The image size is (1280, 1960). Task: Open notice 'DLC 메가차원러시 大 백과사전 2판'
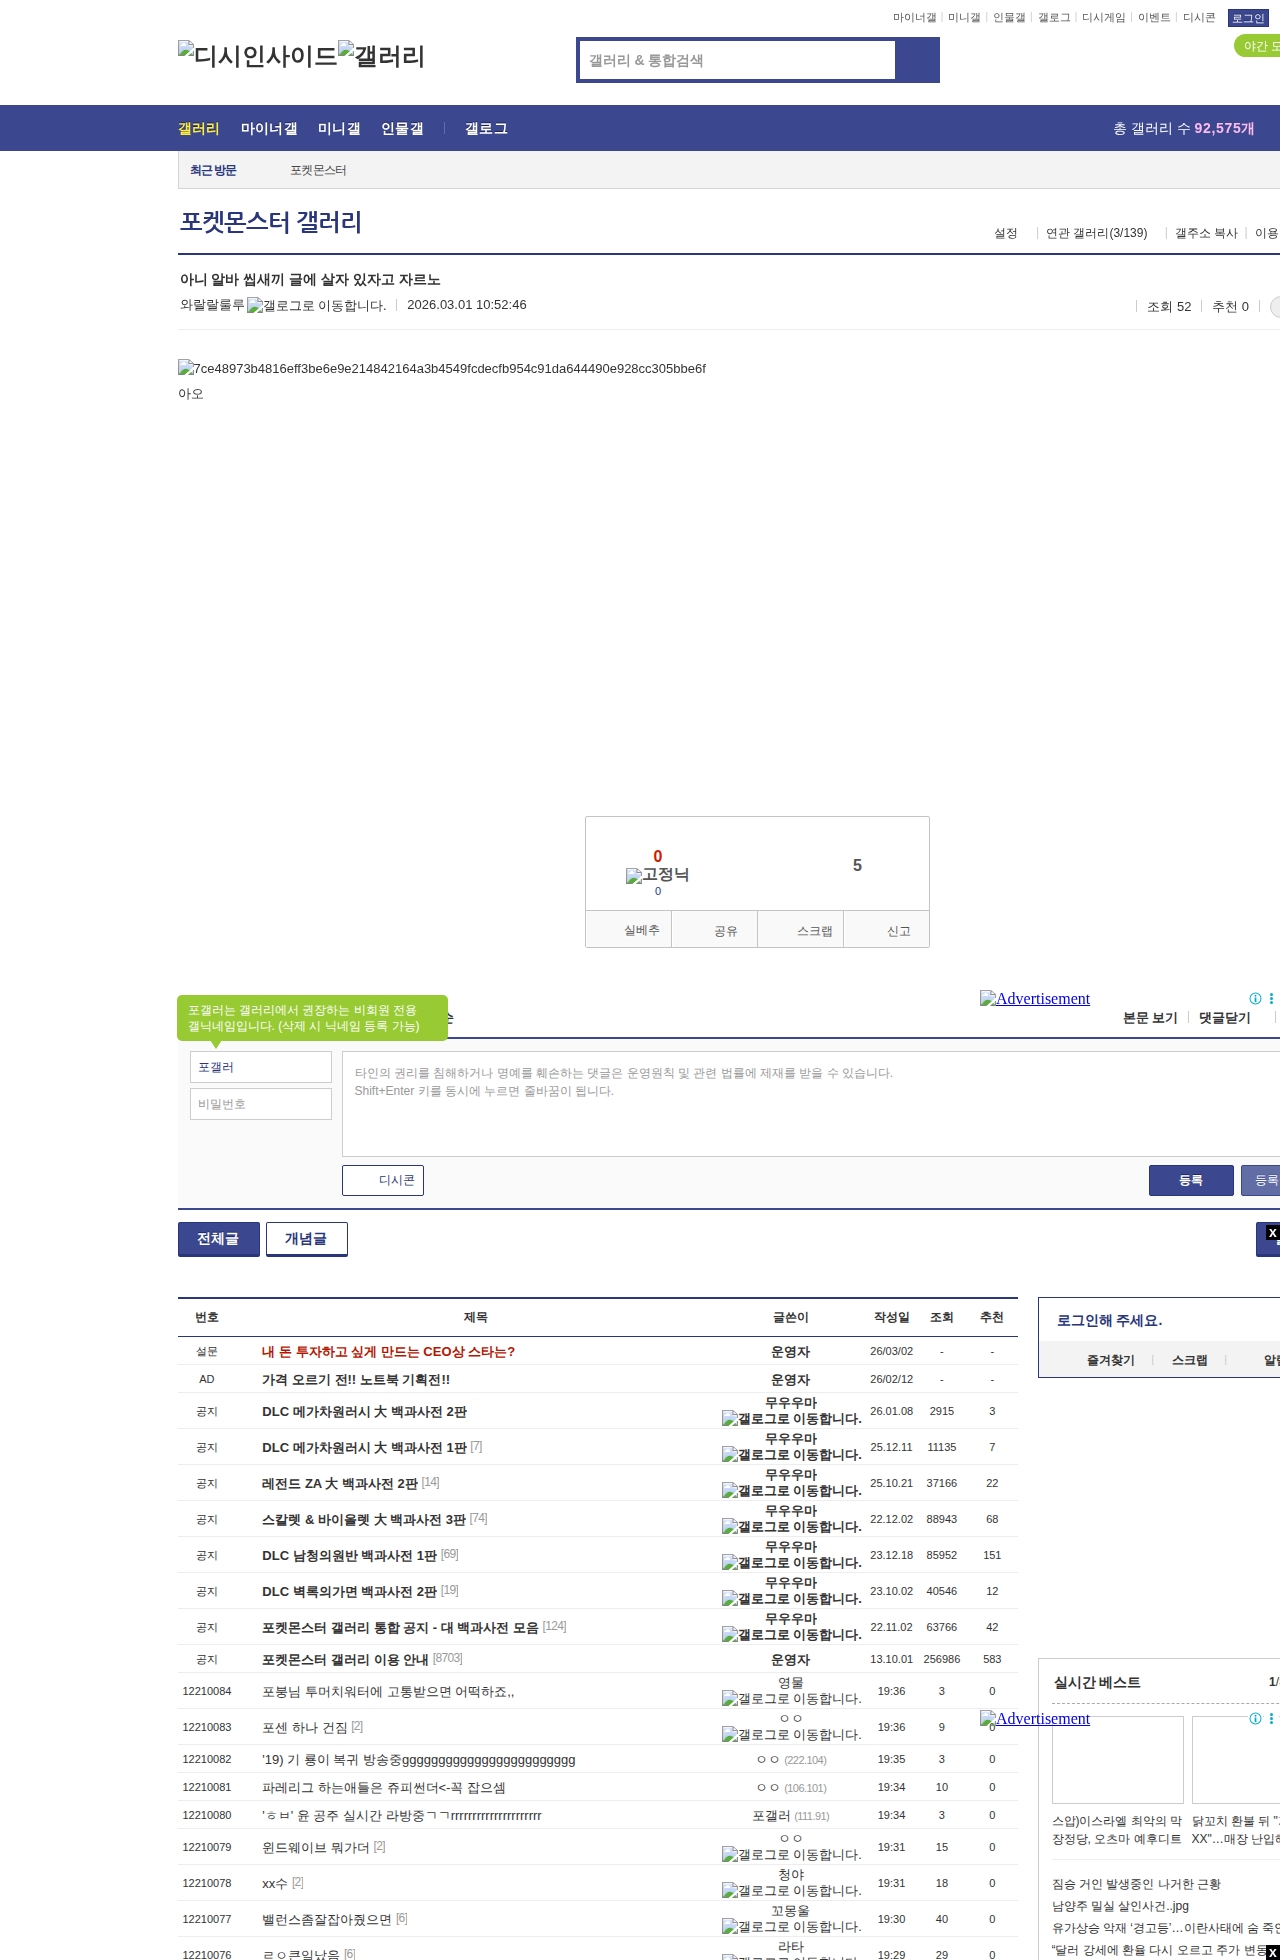[x=364, y=1412]
